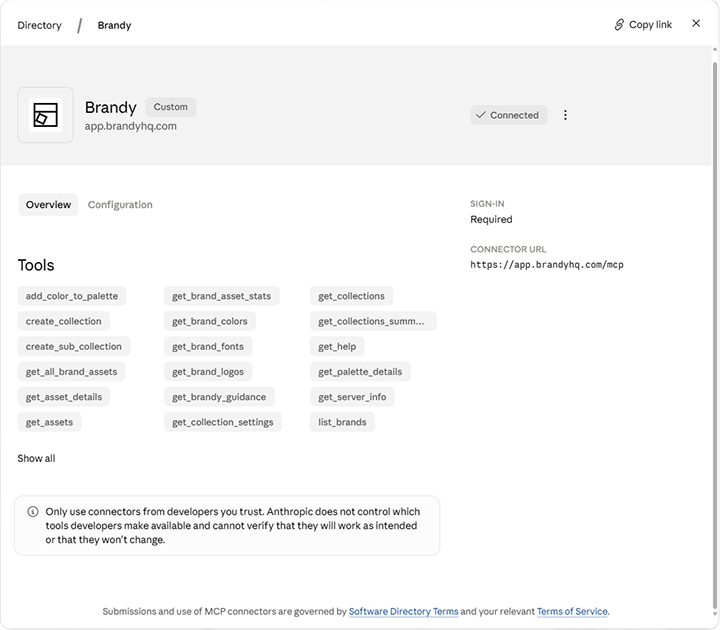This screenshot has width=720, height=630.
Task: Copy link to this connector
Action: pyautogui.click(x=643, y=25)
